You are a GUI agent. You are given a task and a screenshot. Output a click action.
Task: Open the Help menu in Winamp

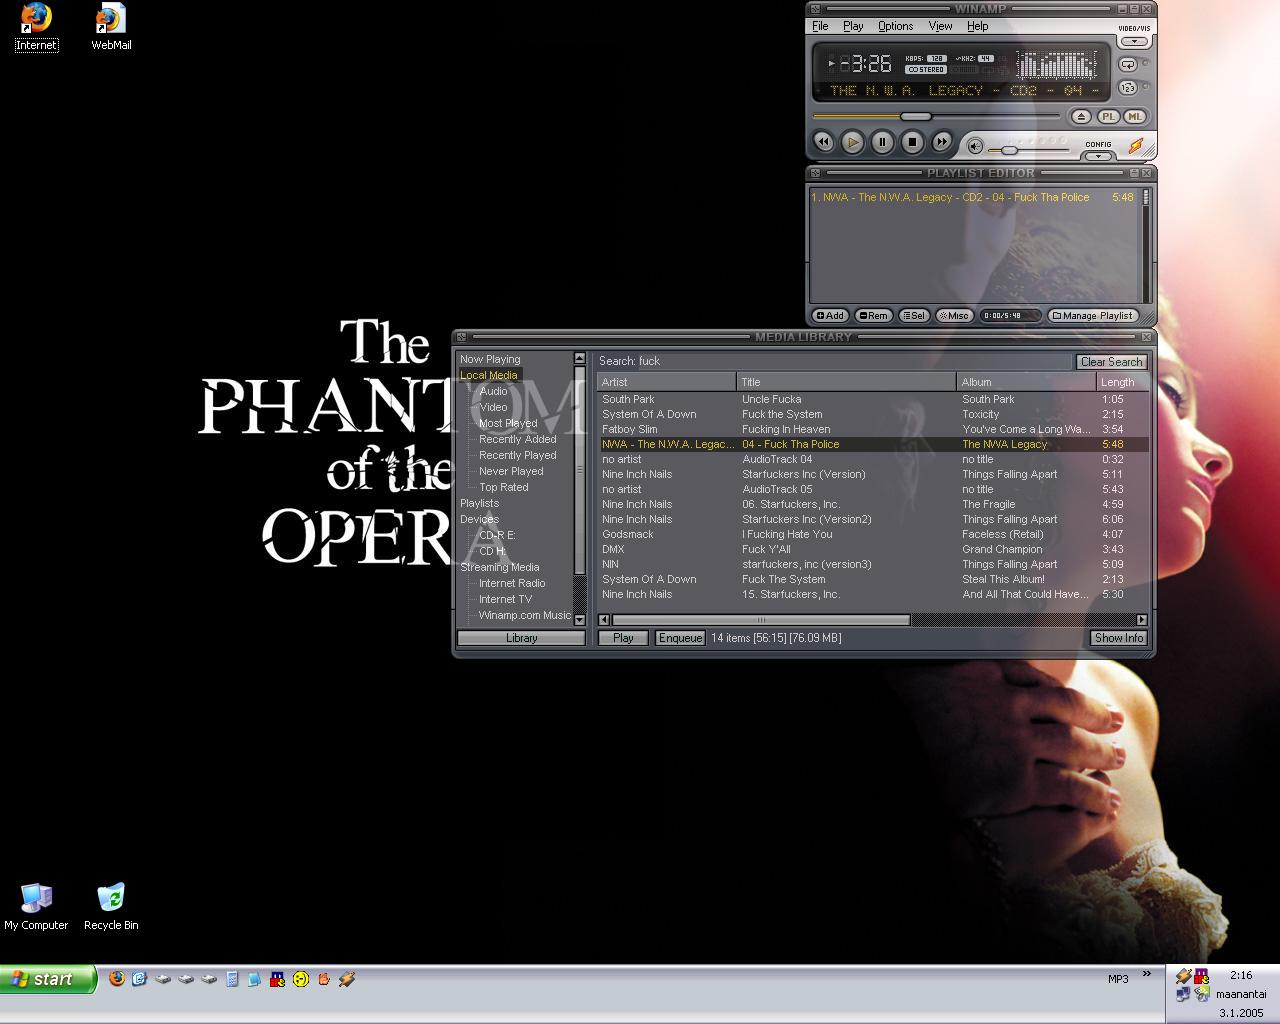(977, 26)
